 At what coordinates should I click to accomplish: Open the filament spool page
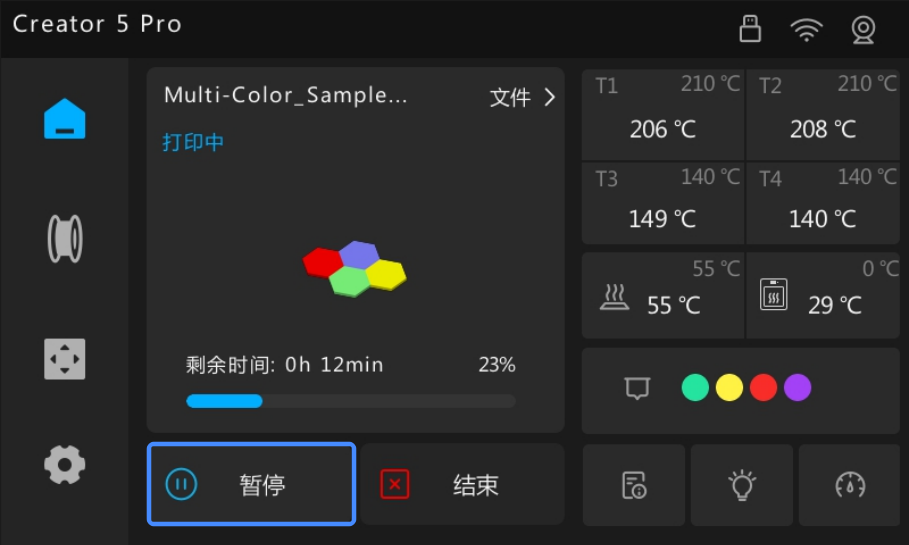click(64, 239)
